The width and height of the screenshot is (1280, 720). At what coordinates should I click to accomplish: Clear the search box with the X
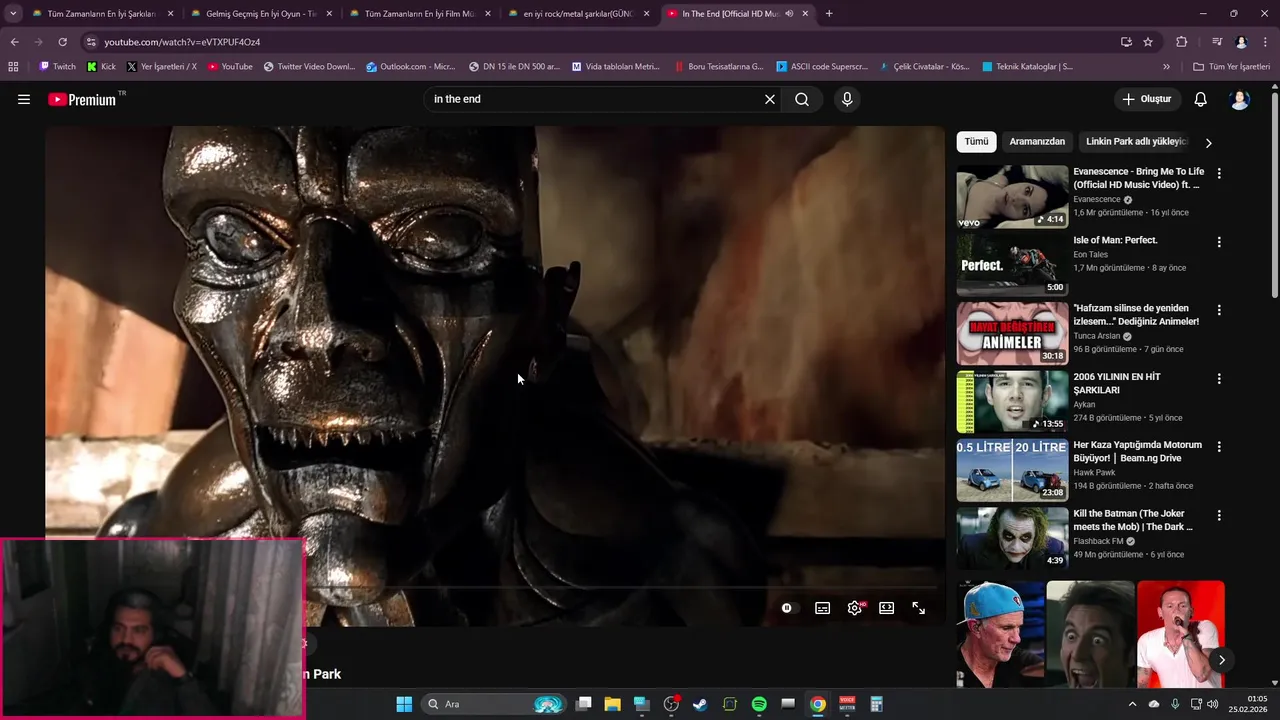(x=770, y=99)
